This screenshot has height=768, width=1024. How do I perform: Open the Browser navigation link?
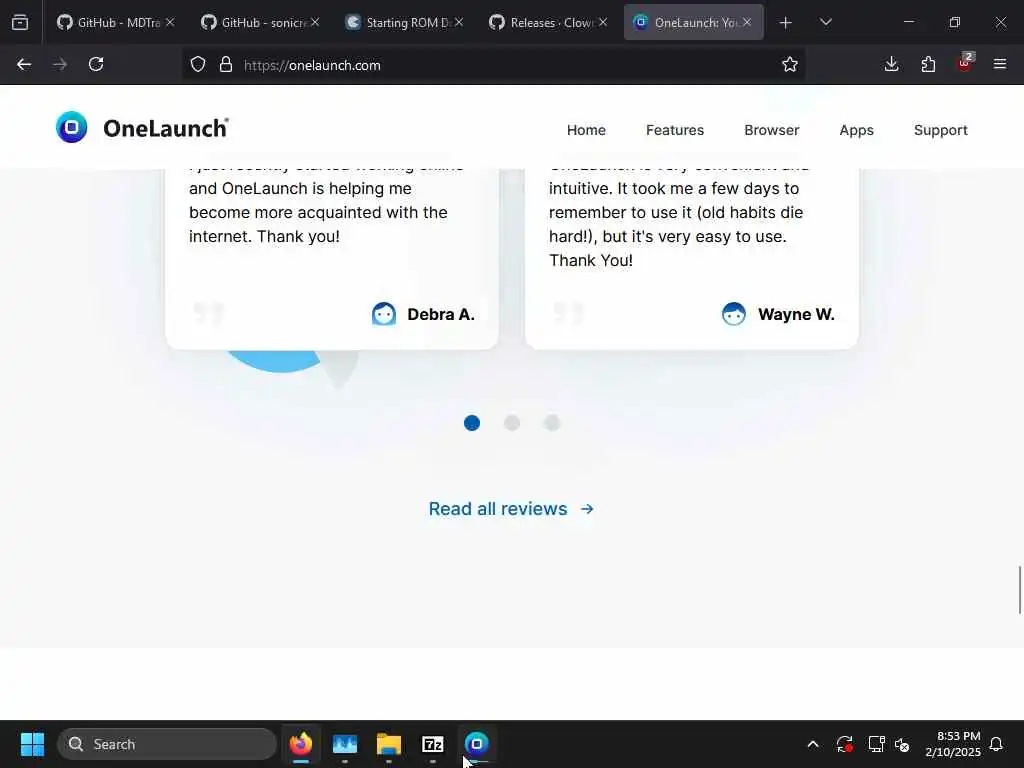(771, 130)
